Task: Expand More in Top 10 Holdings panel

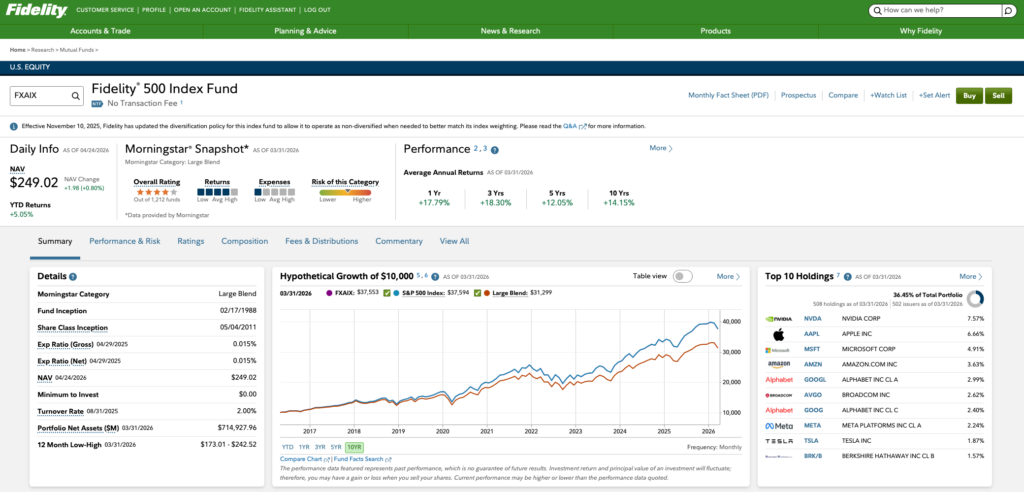Action: [x=970, y=276]
